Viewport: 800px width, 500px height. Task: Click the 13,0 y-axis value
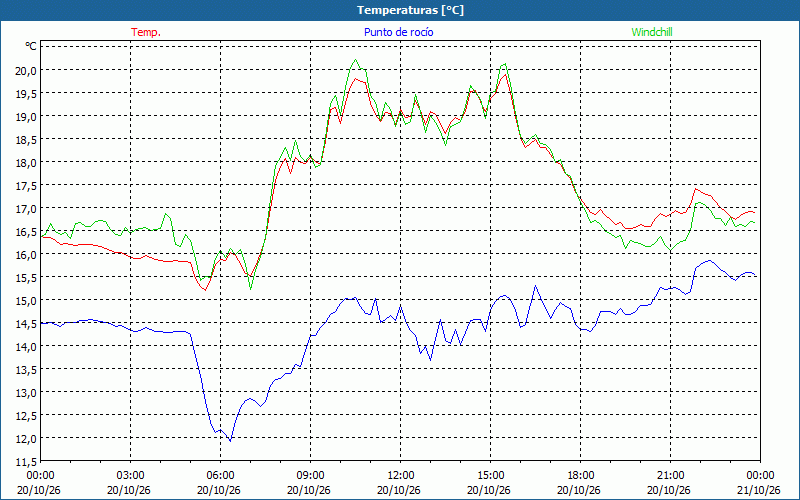(27, 392)
